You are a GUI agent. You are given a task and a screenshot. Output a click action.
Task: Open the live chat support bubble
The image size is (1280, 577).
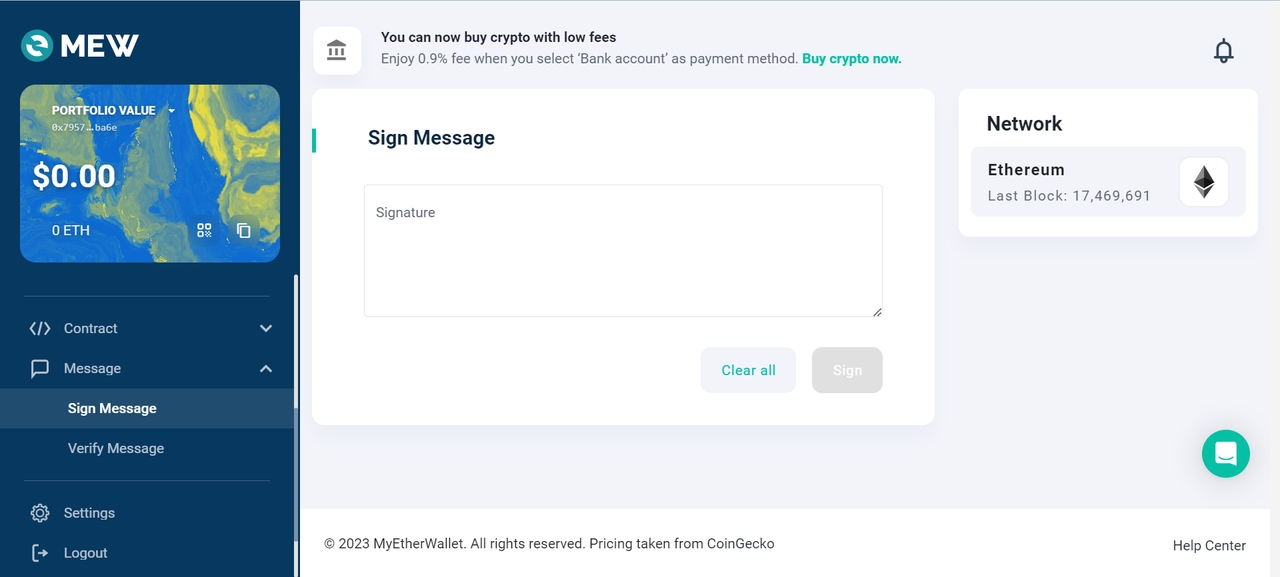pyautogui.click(x=1225, y=453)
